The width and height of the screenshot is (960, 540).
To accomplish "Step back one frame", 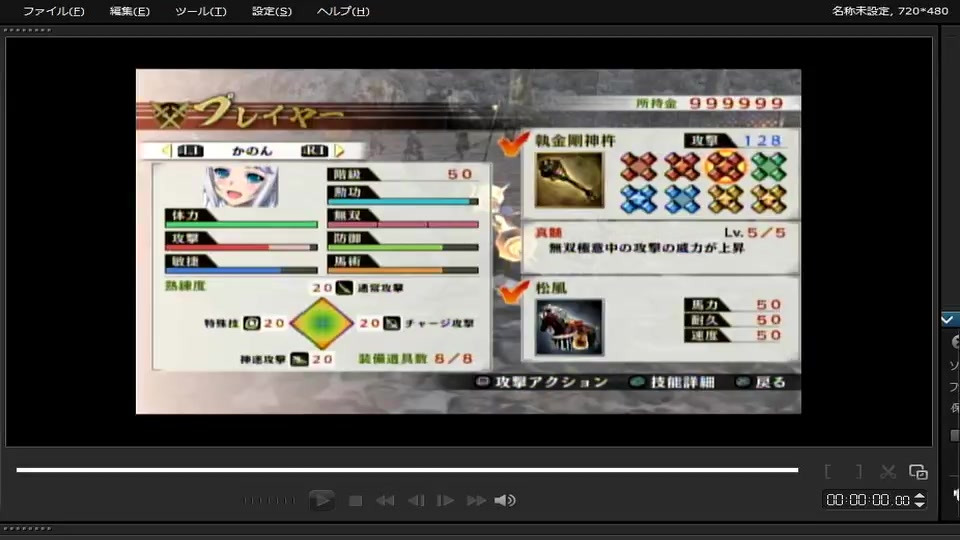I will coord(416,501).
